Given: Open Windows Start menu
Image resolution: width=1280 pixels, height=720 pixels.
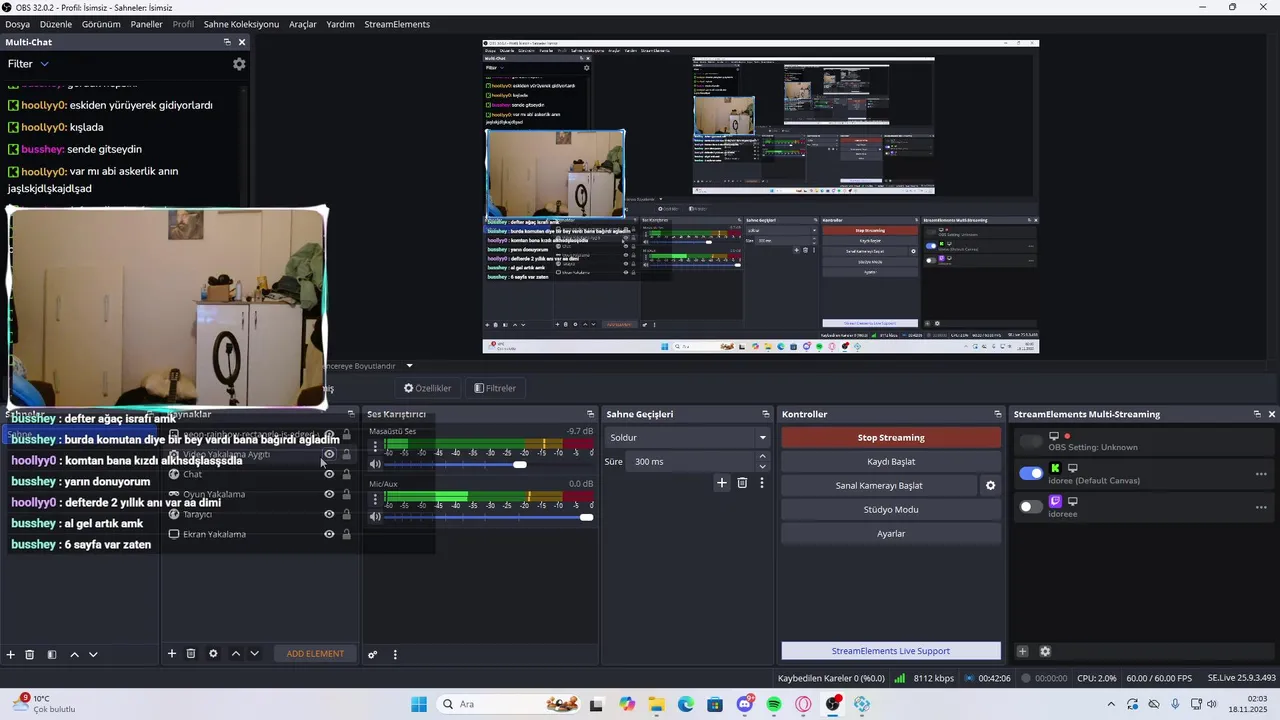Looking at the screenshot, I should coord(419,704).
